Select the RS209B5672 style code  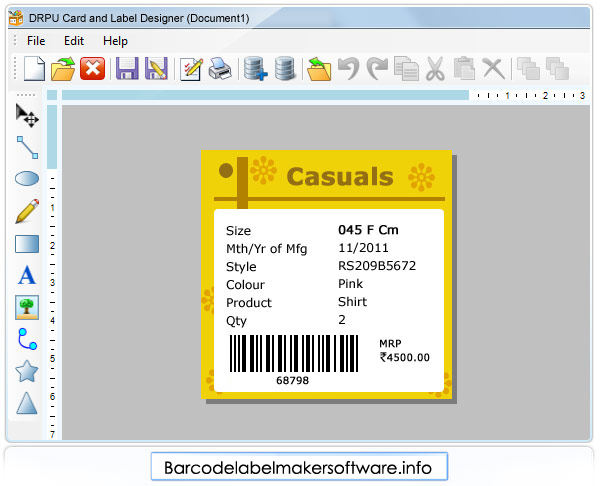pos(377,266)
